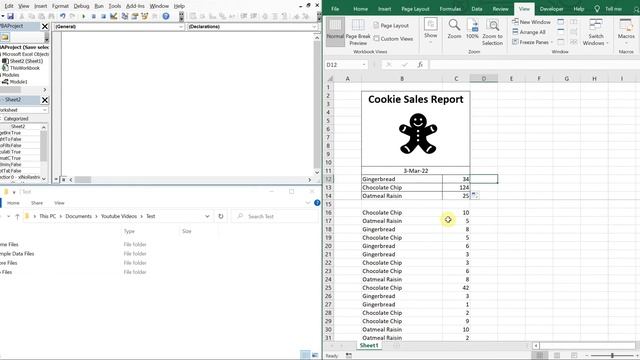Viewport: 640px width, 360px height.
Task: Switch to the Developer tab in Excel
Action: pyautogui.click(x=551, y=9)
